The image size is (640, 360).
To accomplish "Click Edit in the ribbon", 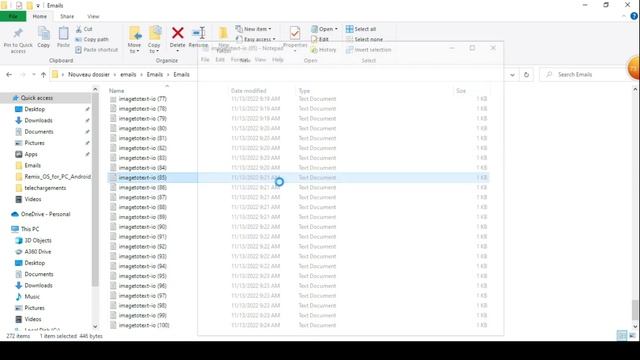I will (x=320, y=39).
